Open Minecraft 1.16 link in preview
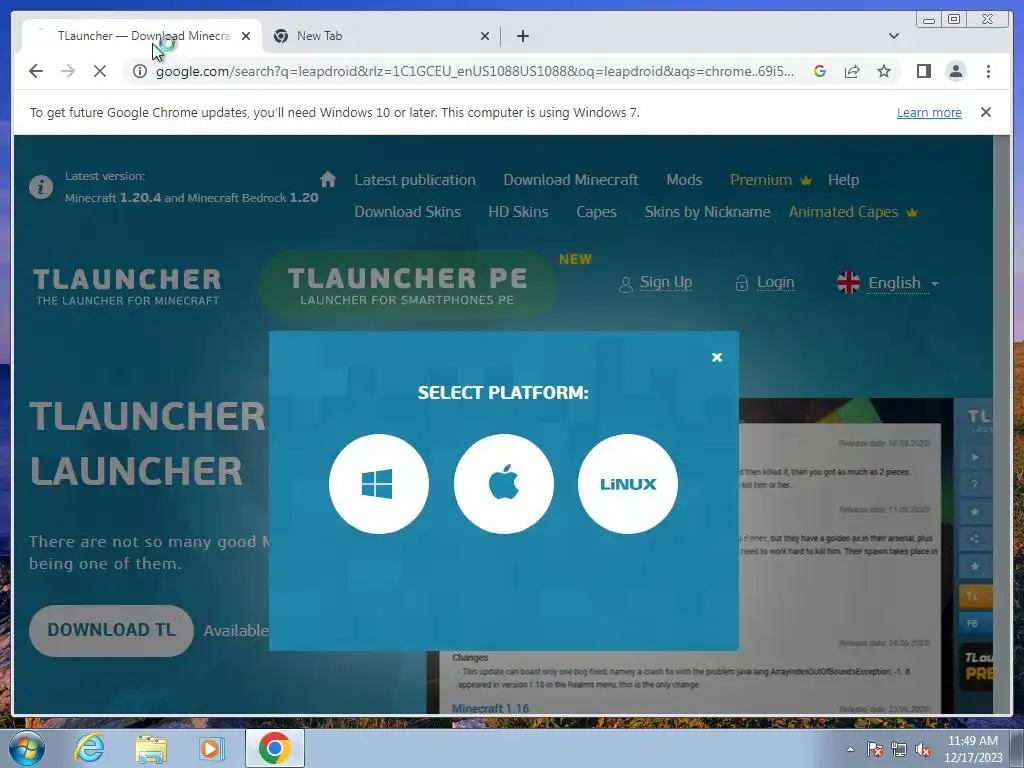This screenshot has height=768, width=1024. (x=490, y=708)
